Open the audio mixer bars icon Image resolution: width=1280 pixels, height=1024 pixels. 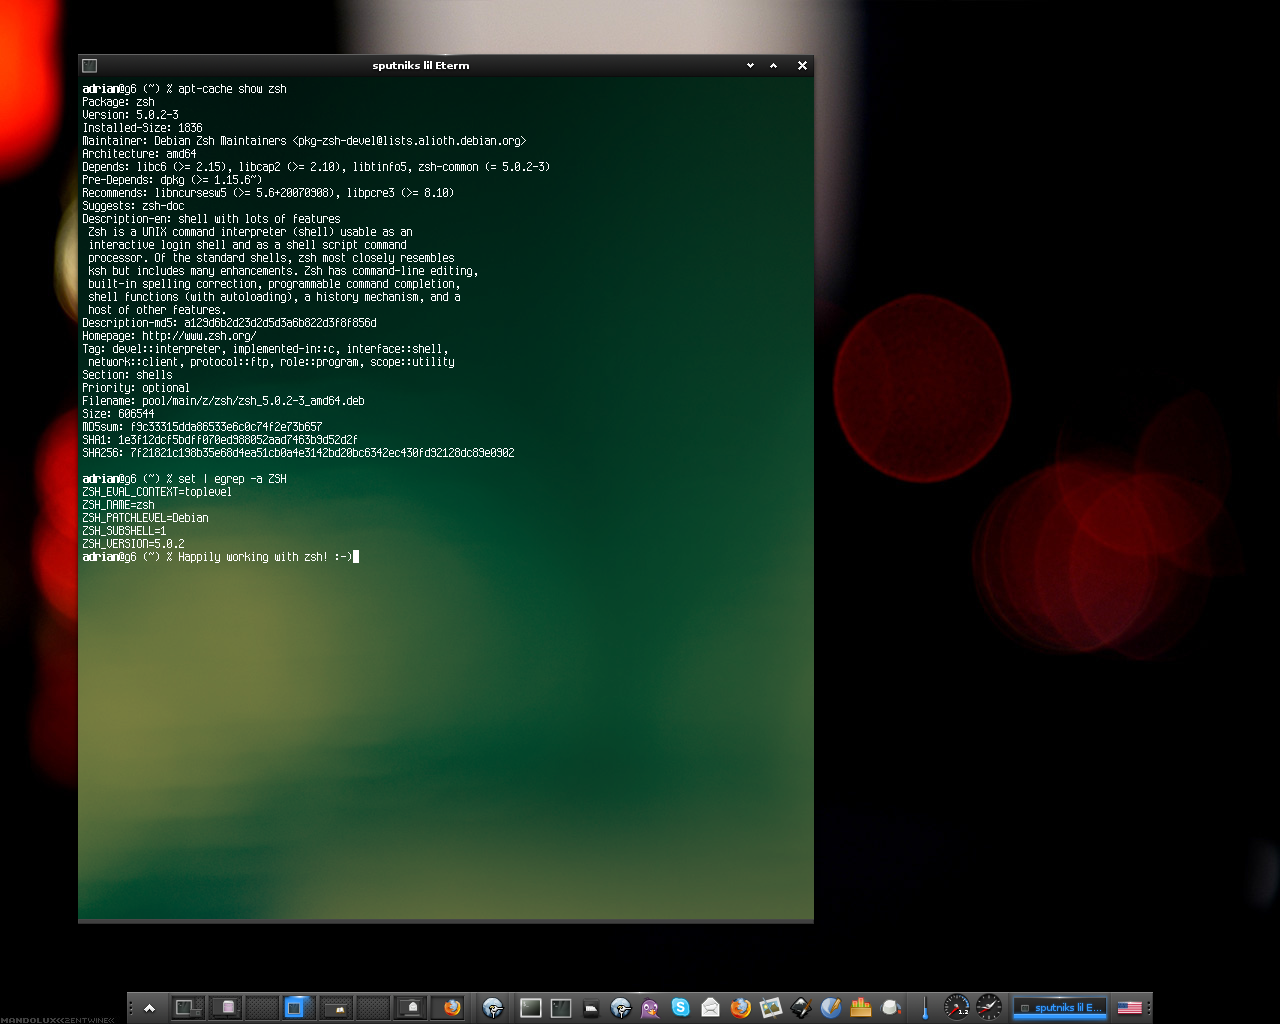(x=861, y=1007)
